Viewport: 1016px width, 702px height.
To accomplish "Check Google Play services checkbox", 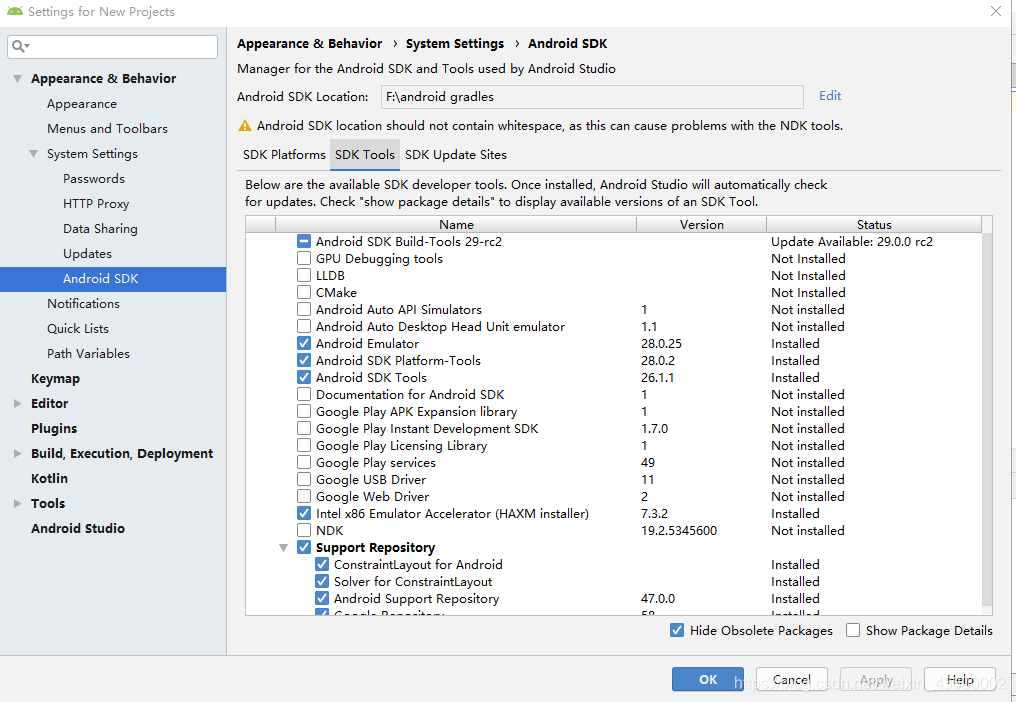I will tap(304, 462).
